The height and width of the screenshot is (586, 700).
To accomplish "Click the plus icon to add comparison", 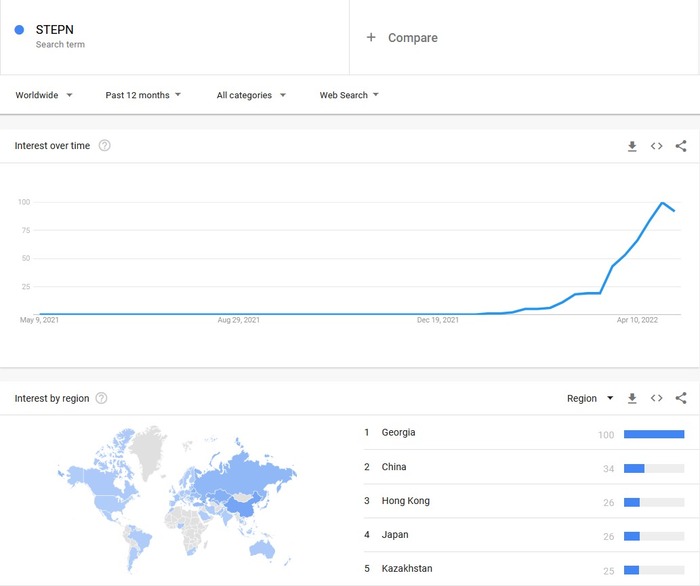I will 371,38.
